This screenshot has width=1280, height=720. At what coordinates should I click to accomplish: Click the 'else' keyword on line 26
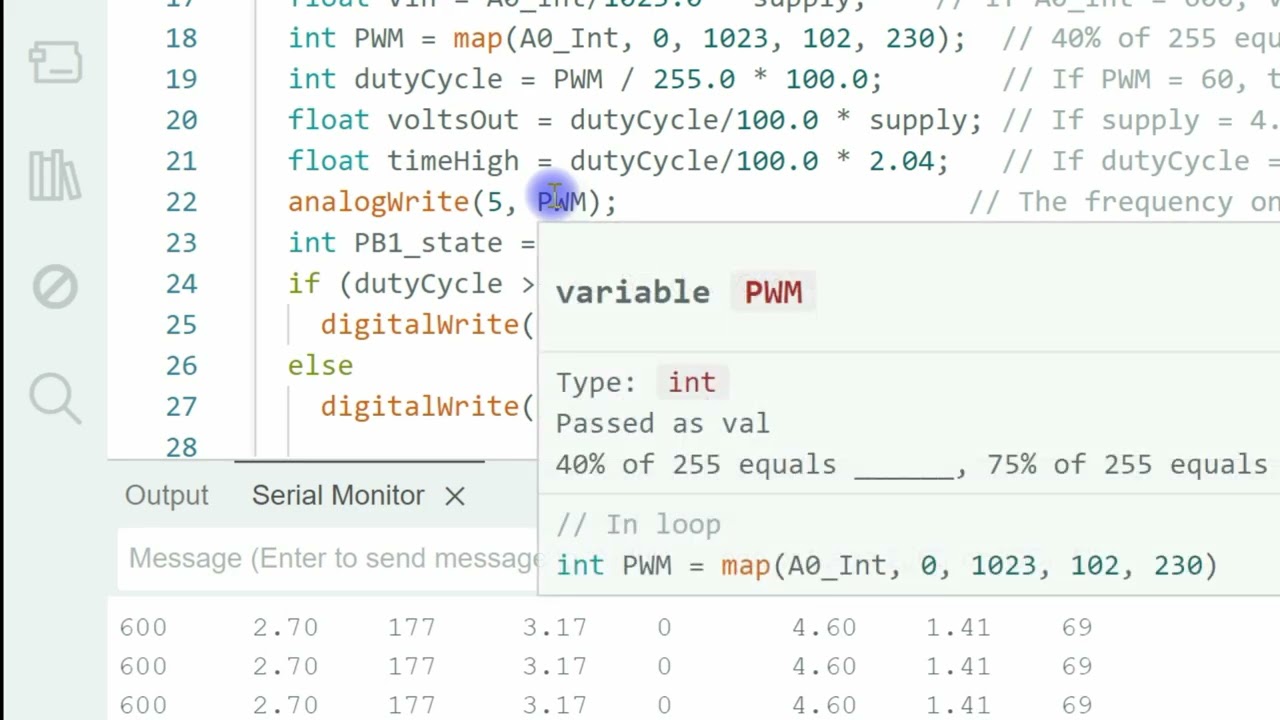[x=320, y=366]
